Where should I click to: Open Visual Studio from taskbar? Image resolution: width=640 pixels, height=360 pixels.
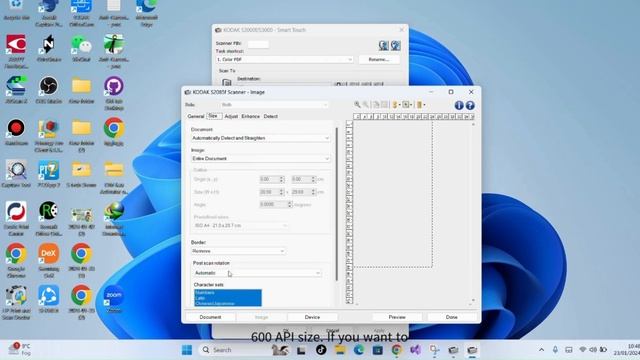[x=415, y=350]
